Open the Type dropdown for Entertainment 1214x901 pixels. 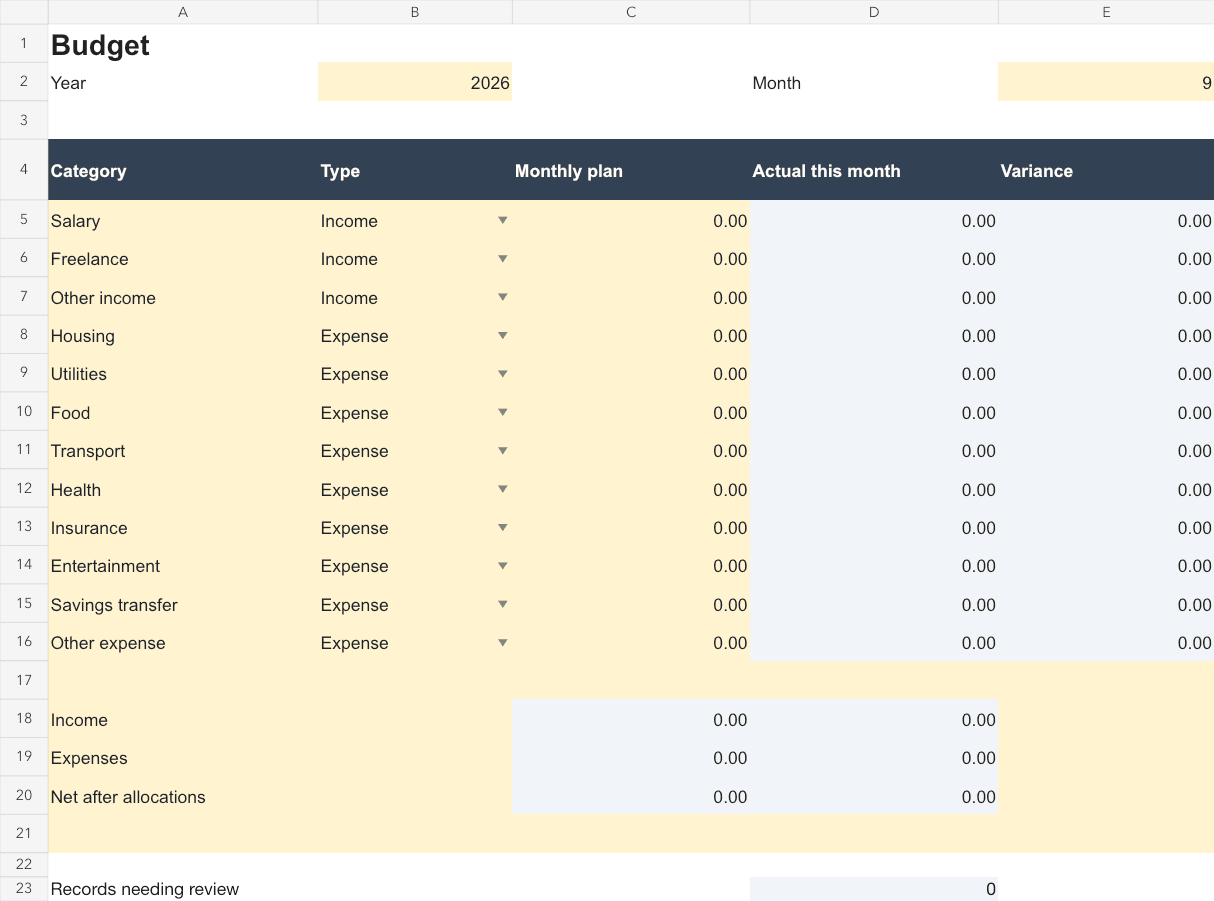(503, 565)
